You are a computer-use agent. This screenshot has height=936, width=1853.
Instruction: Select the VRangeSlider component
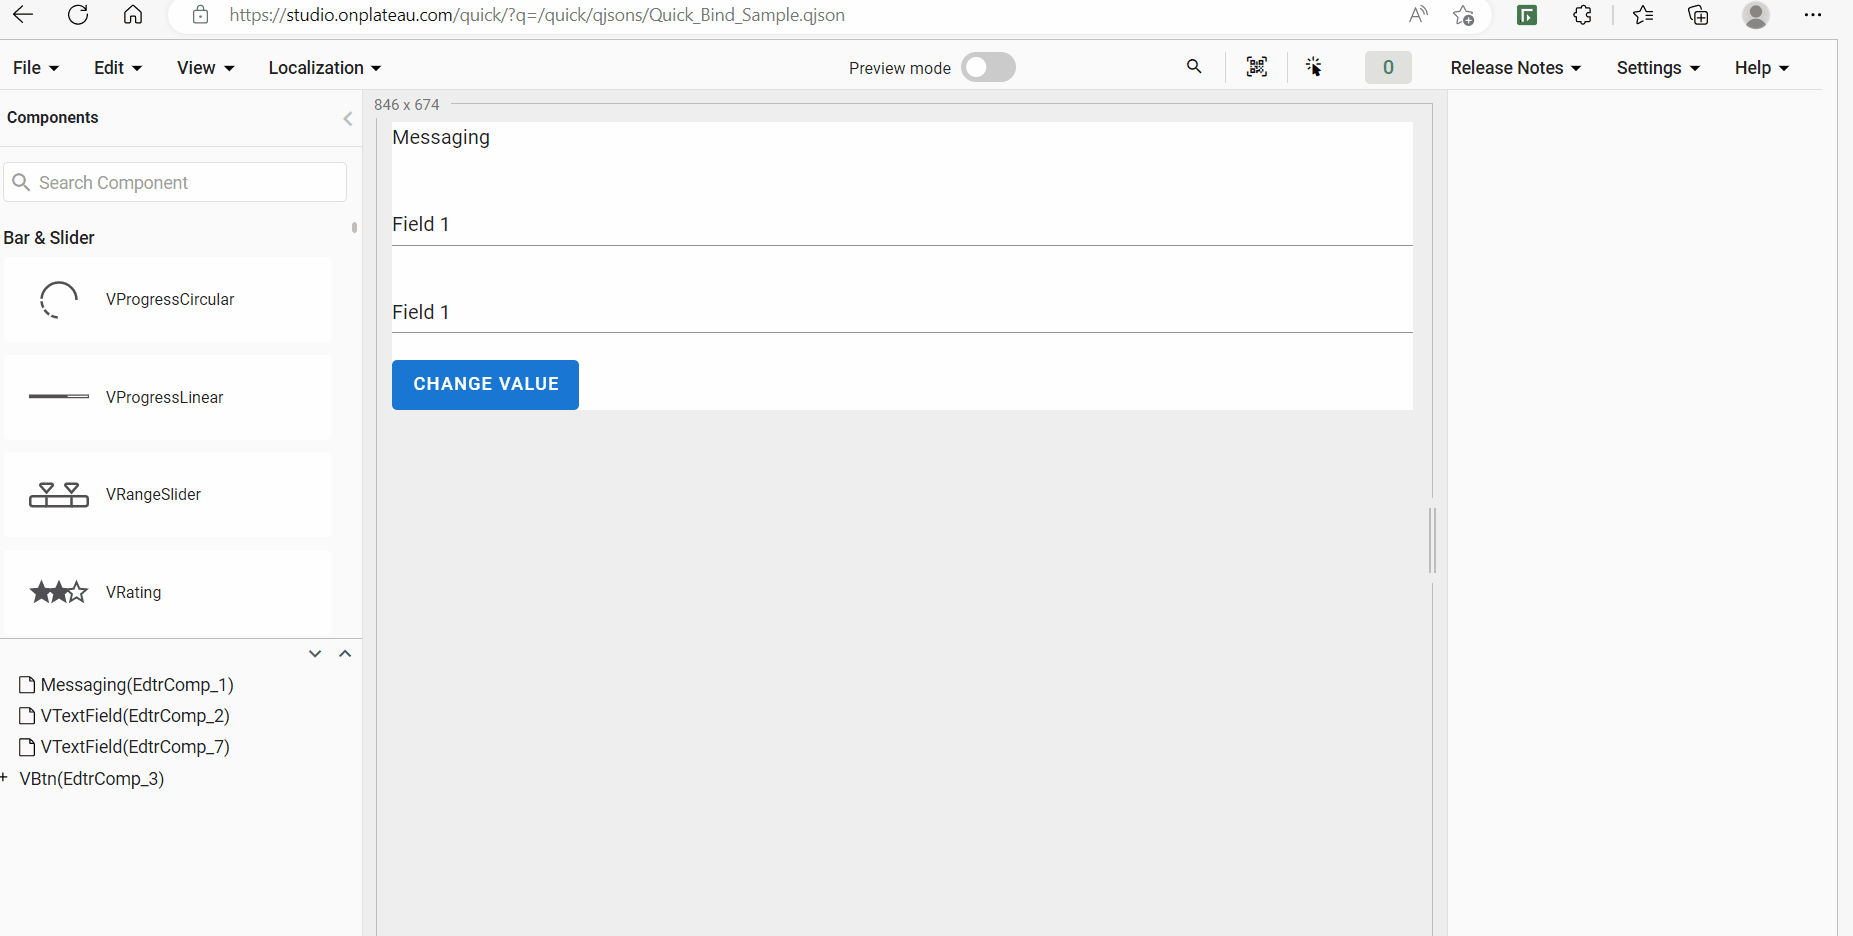pos(167,495)
